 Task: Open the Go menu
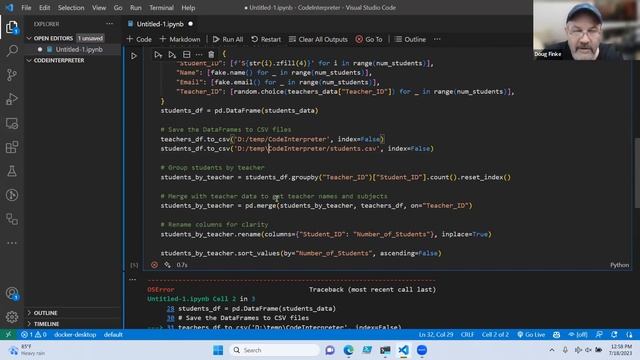pos(118,8)
